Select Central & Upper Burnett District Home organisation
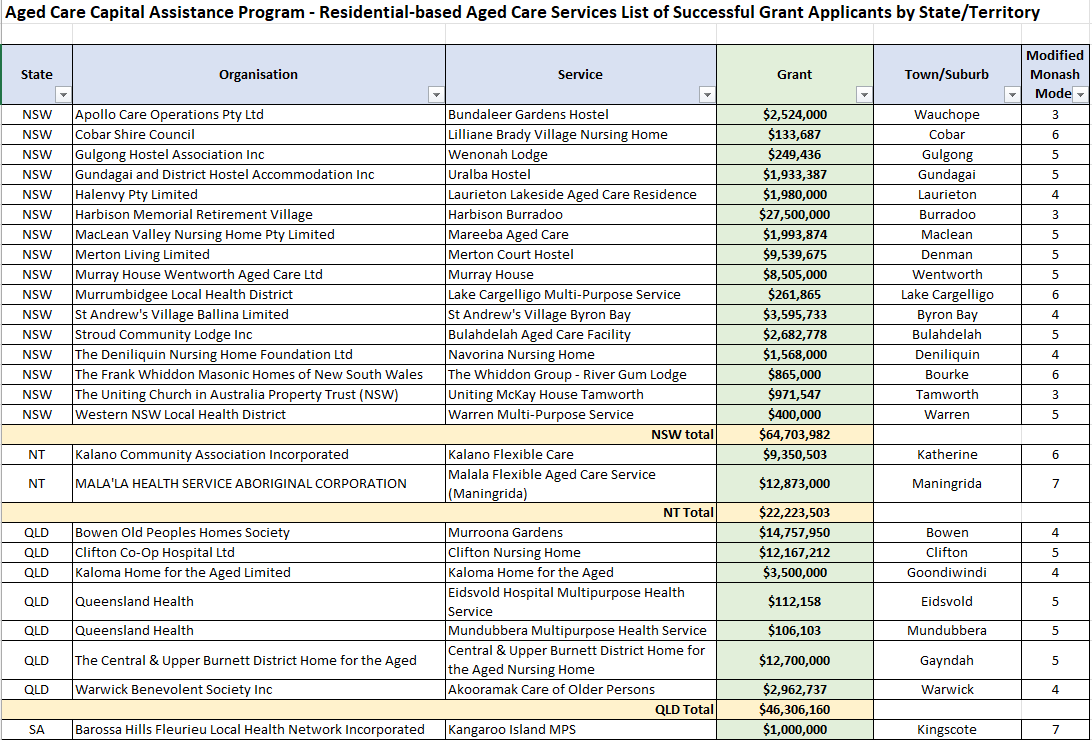The width and height of the screenshot is (1092, 740). (x=258, y=660)
